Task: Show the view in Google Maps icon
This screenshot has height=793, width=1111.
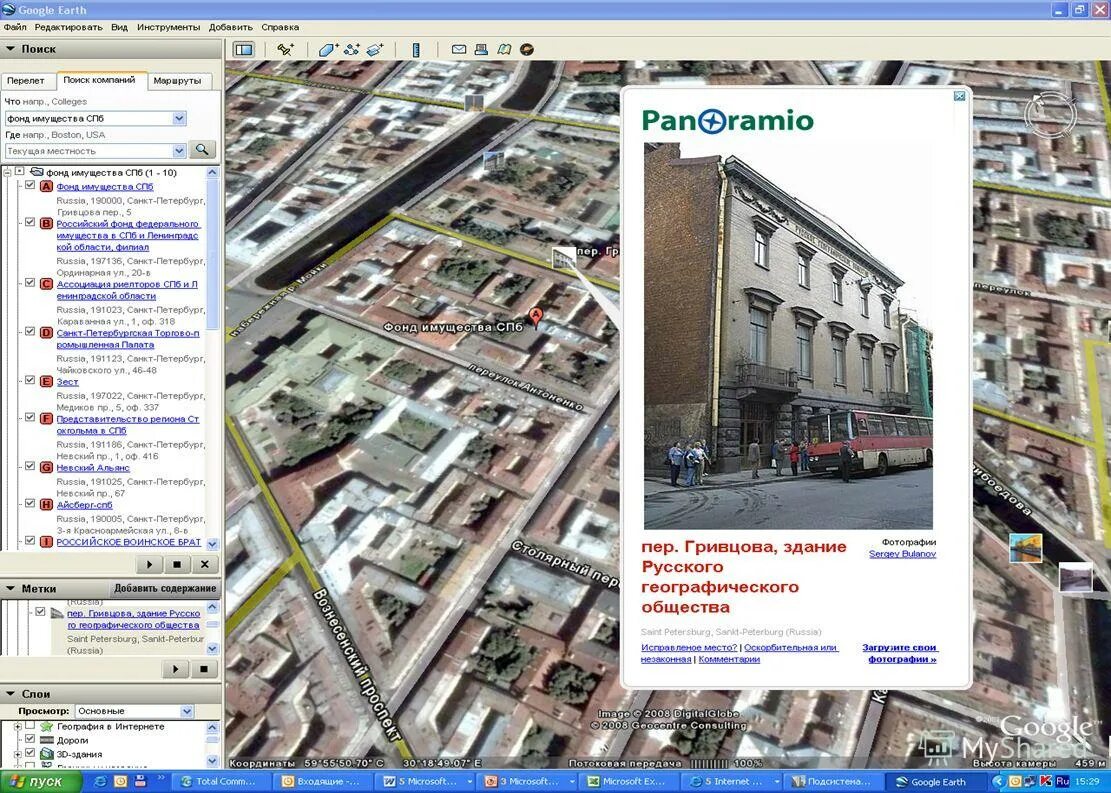Action: (x=504, y=50)
